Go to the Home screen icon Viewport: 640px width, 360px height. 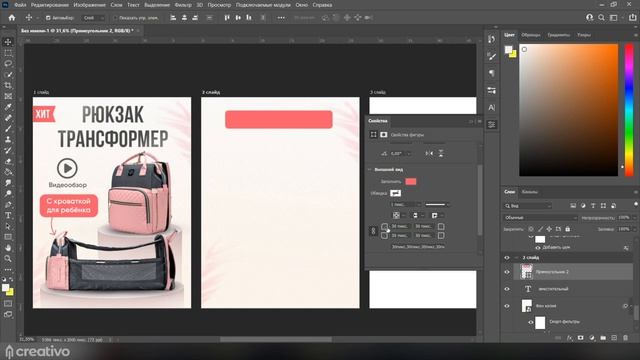point(12,18)
